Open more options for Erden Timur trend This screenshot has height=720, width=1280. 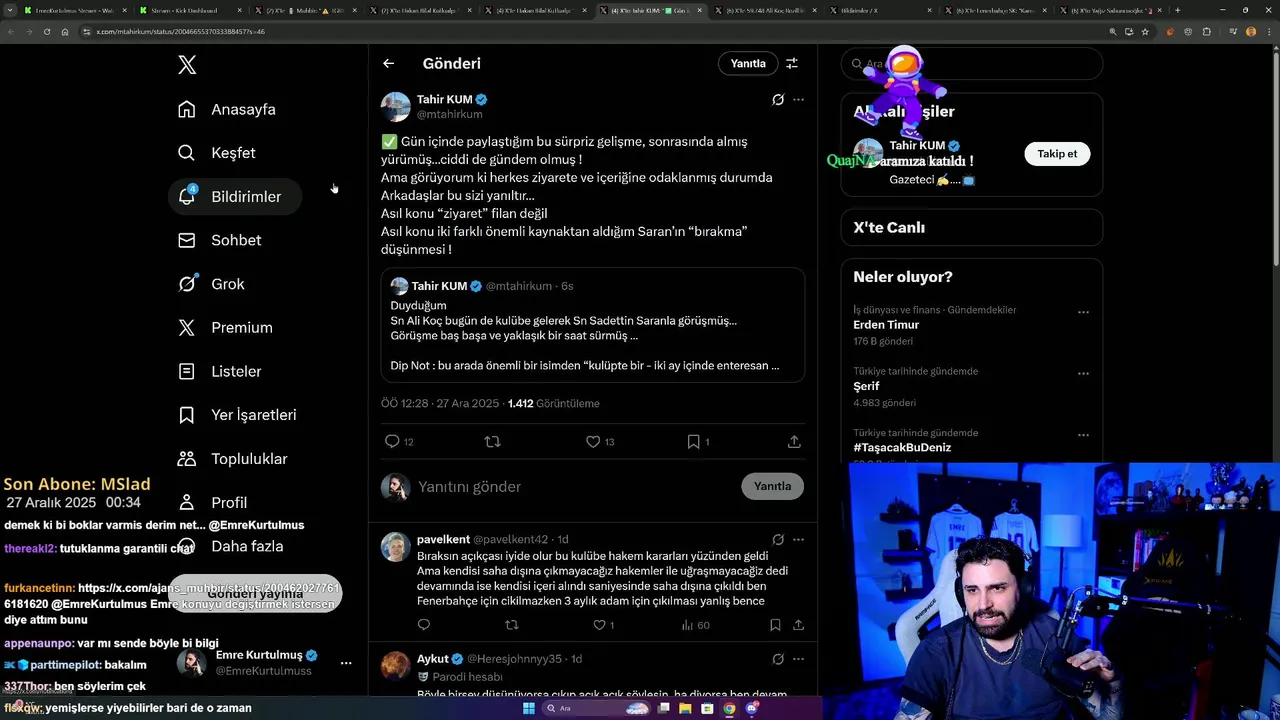(x=1083, y=312)
